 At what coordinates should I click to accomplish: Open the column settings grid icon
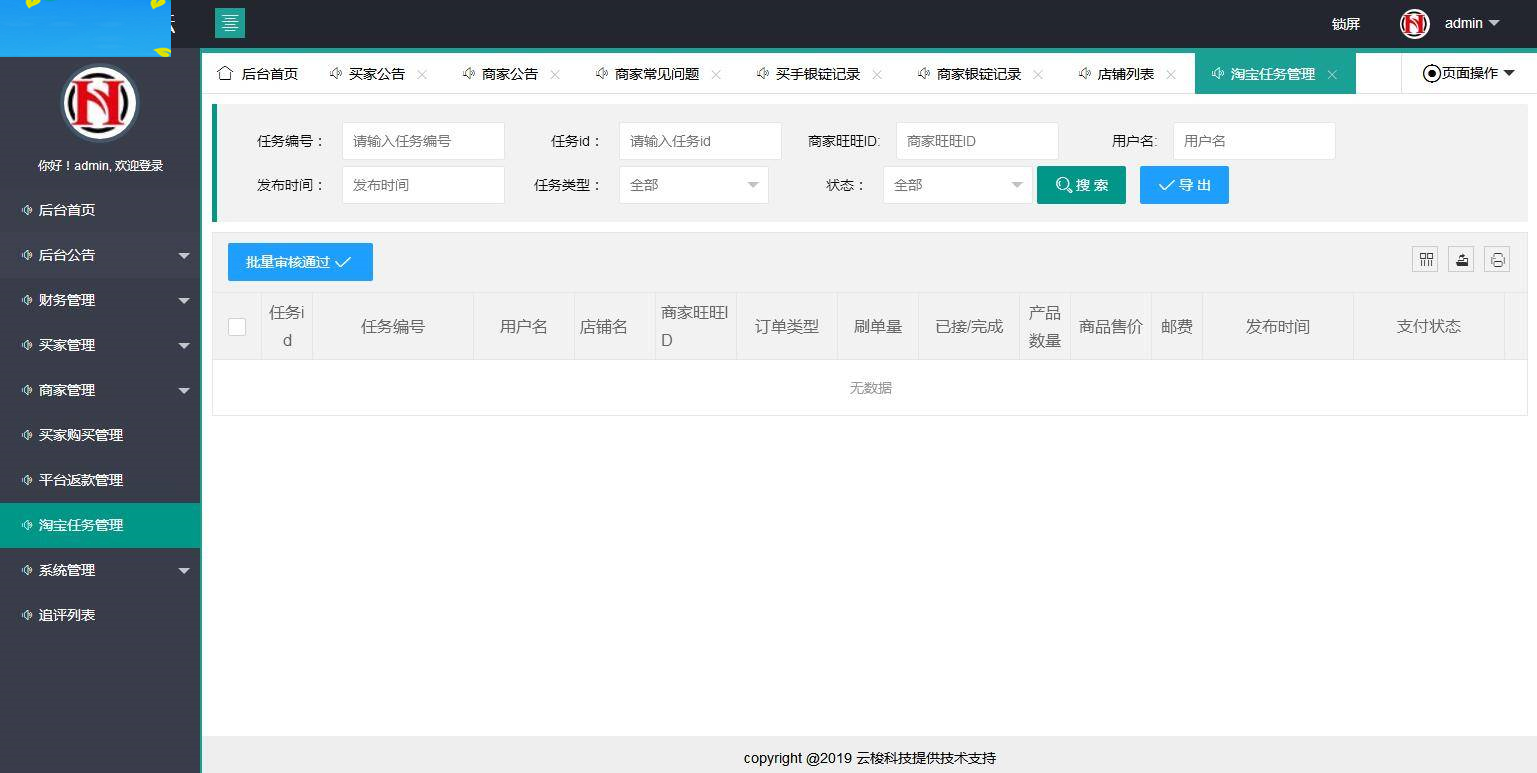pyautogui.click(x=1425, y=259)
